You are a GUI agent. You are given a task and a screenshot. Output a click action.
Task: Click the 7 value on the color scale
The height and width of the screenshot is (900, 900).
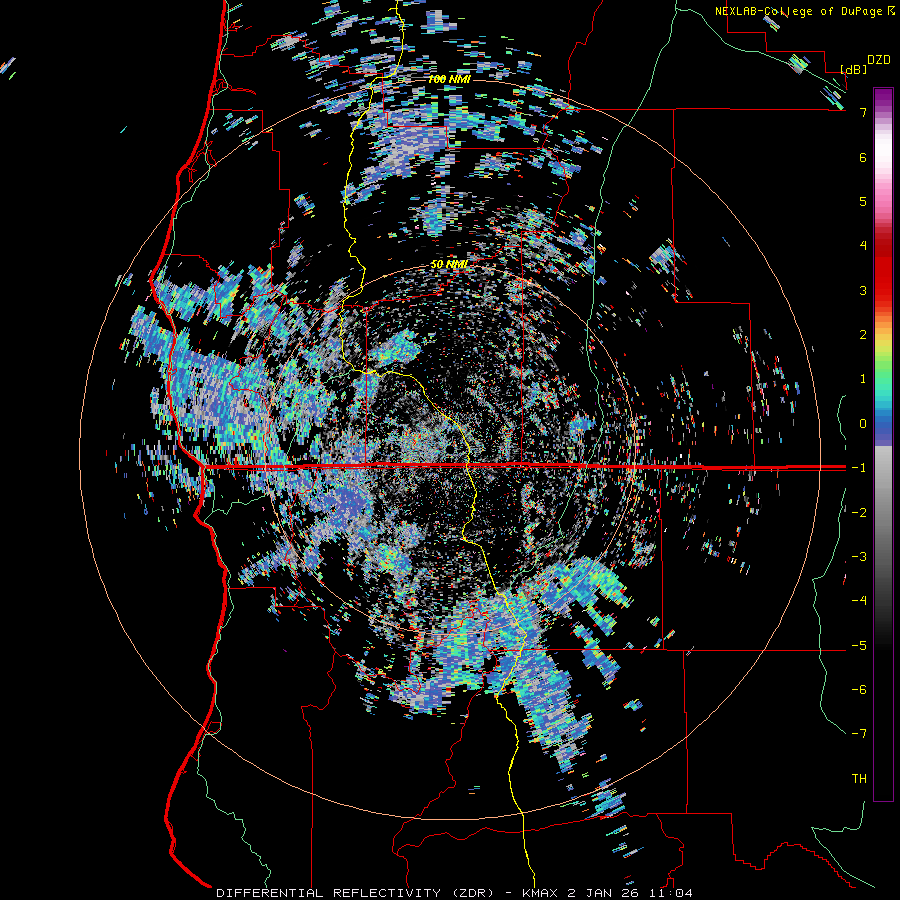pyautogui.click(x=863, y=112)
